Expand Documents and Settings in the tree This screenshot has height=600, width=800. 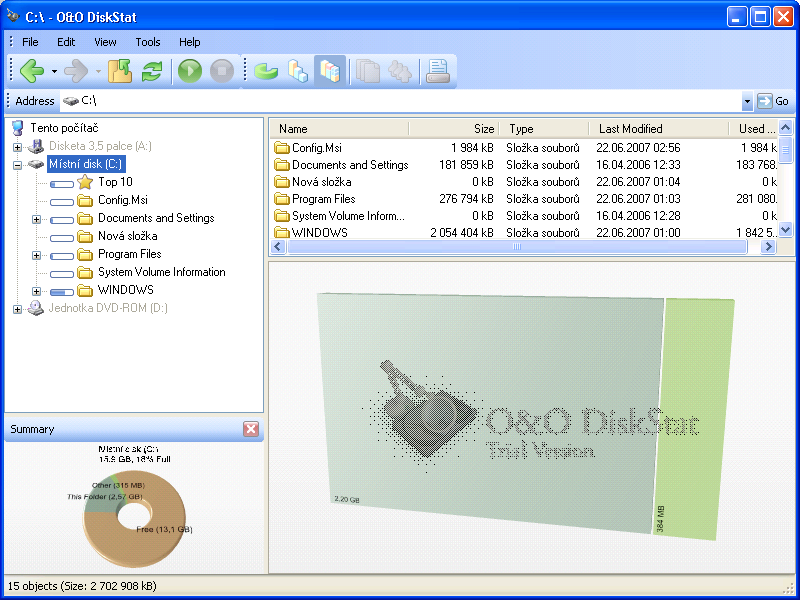pos(36,219)
